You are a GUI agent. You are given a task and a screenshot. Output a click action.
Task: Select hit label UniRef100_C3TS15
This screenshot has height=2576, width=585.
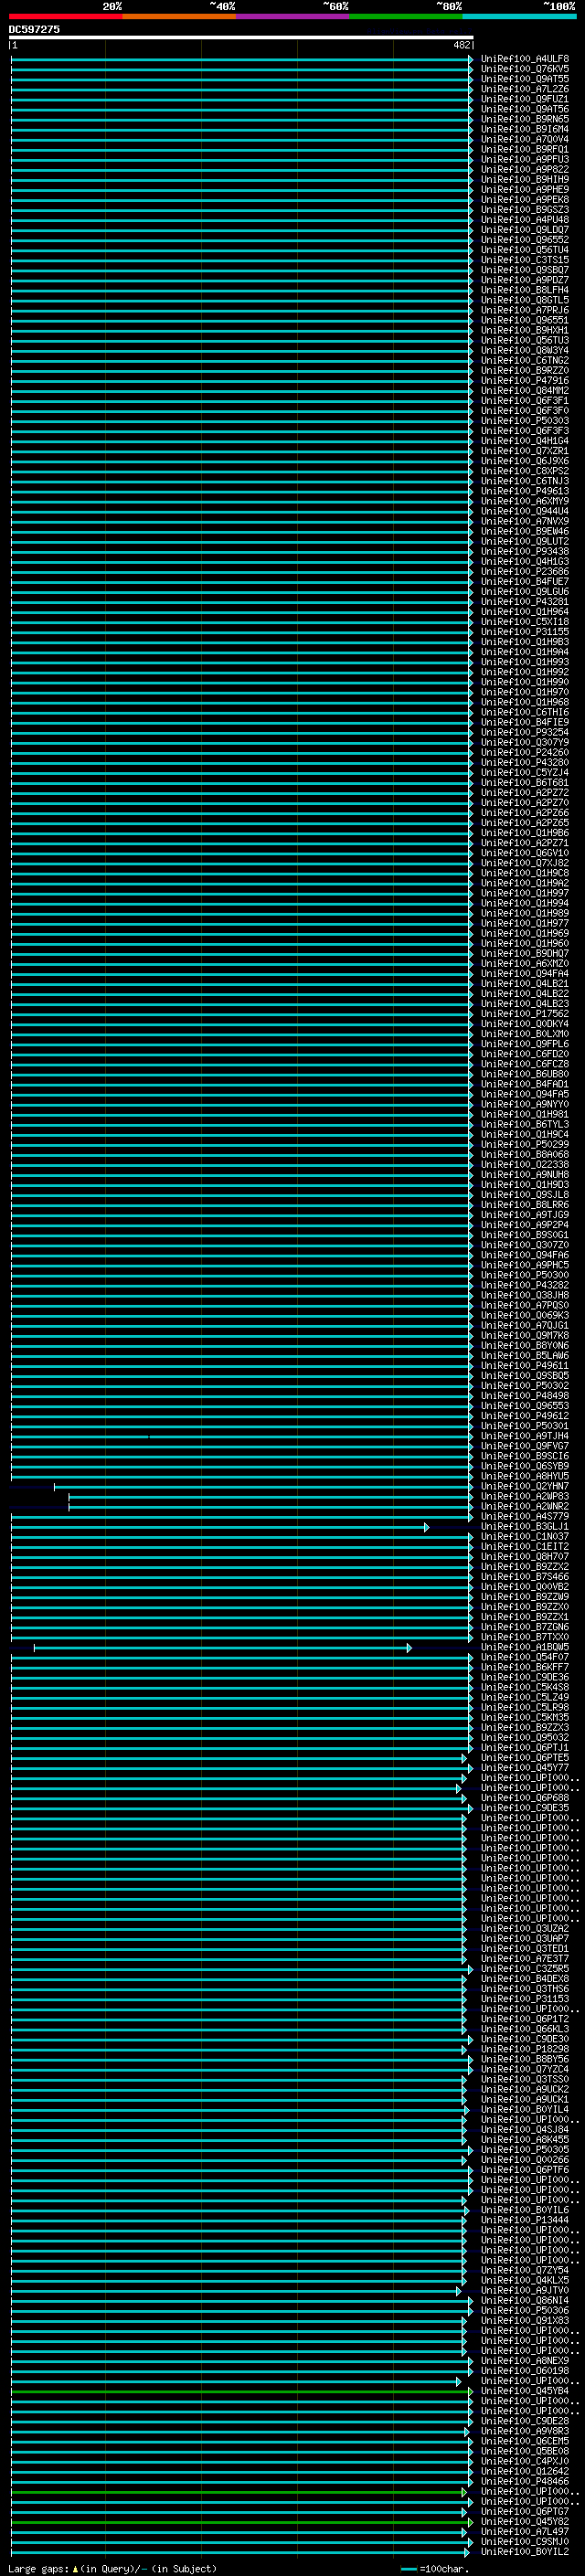pyautogui.click(x=525, y=260)
